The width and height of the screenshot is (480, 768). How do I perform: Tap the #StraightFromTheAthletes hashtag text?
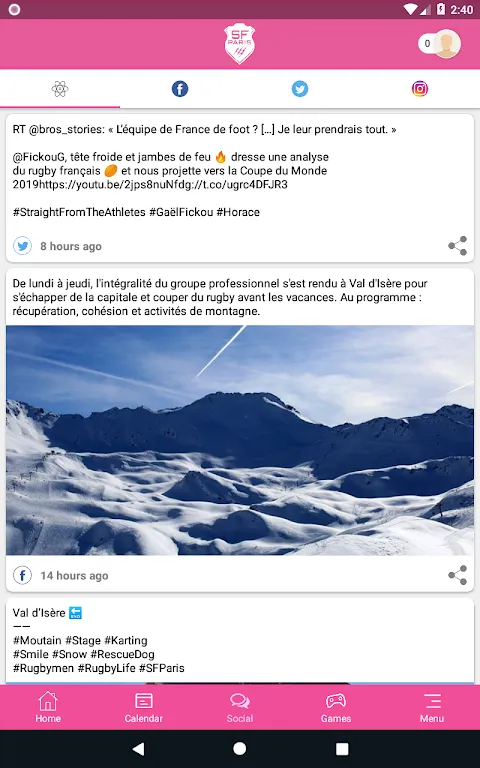pyautogui.click(x=79, y=212)
